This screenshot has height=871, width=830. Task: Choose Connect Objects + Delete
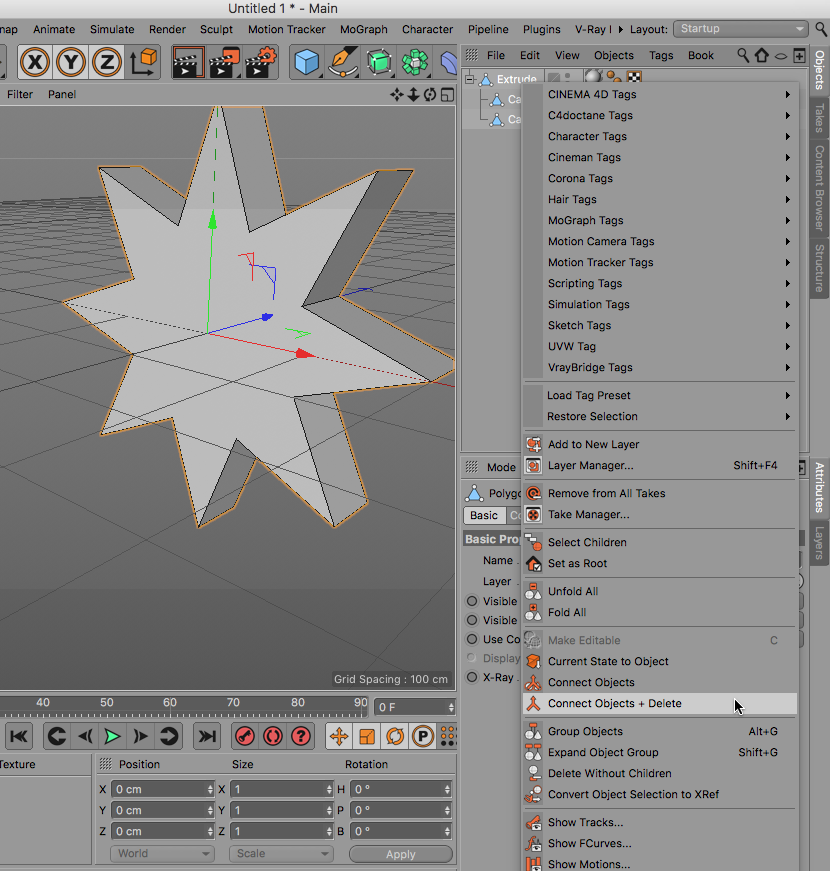pos(660,703)
